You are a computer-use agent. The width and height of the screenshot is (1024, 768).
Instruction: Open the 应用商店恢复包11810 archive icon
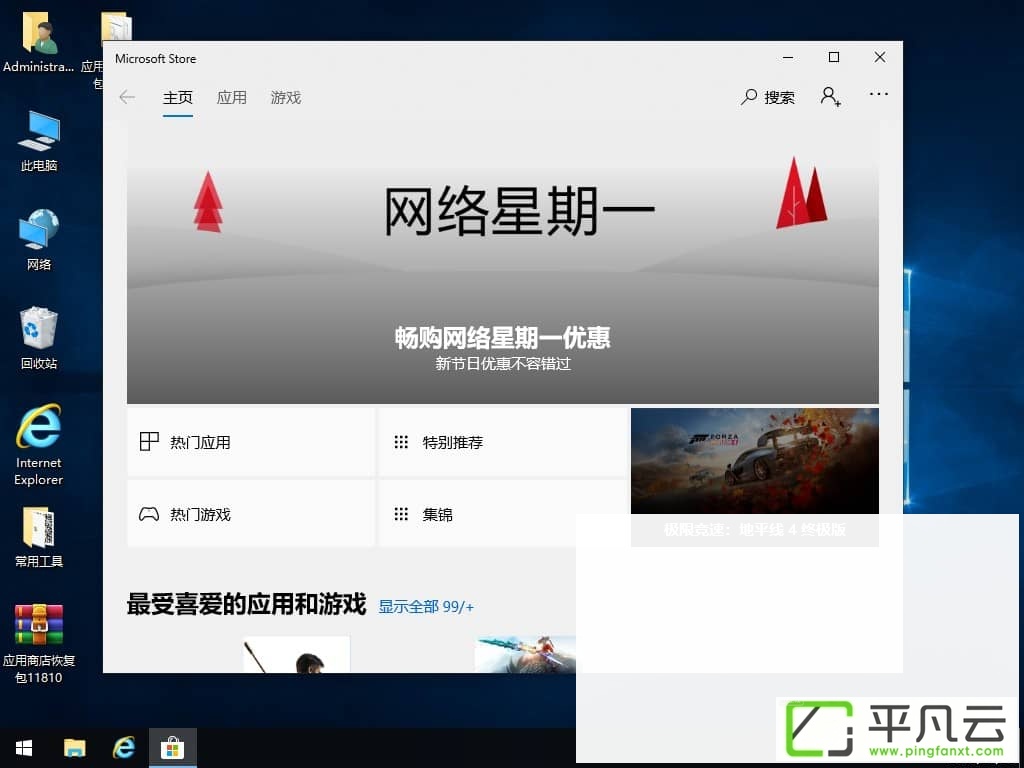pyautogui.click(x=39, y=643)
